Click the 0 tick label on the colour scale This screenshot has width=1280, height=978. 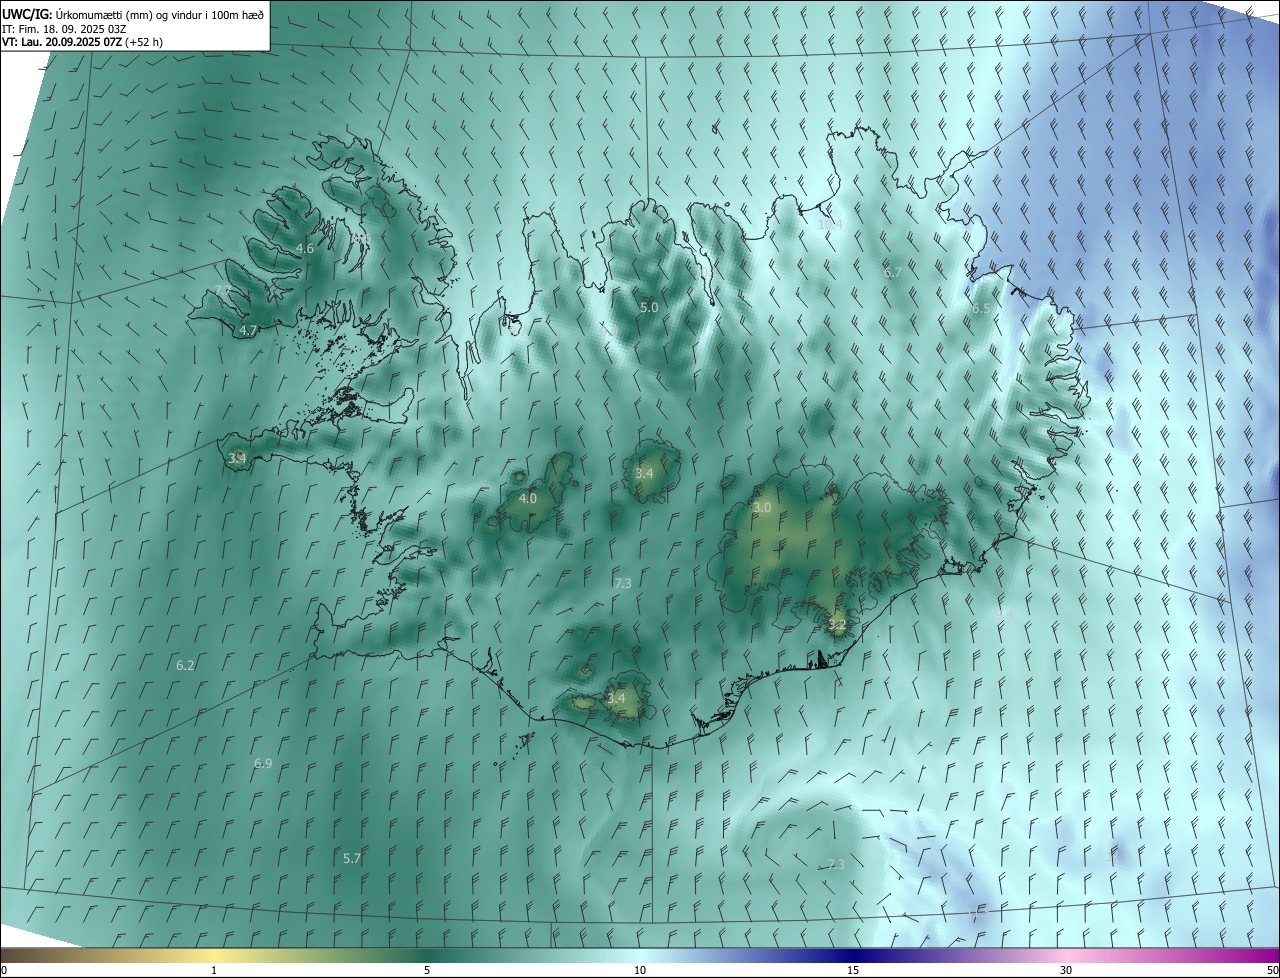pyautogui.click(x=4, y=970)
